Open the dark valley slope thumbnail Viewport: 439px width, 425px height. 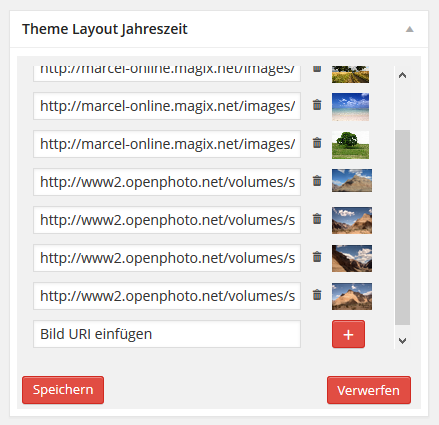[x=352, y=258]
